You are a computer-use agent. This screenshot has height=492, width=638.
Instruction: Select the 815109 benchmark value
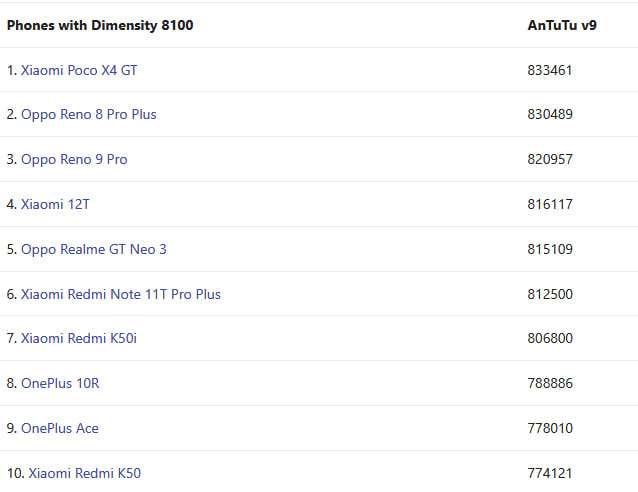pos(550,249)
